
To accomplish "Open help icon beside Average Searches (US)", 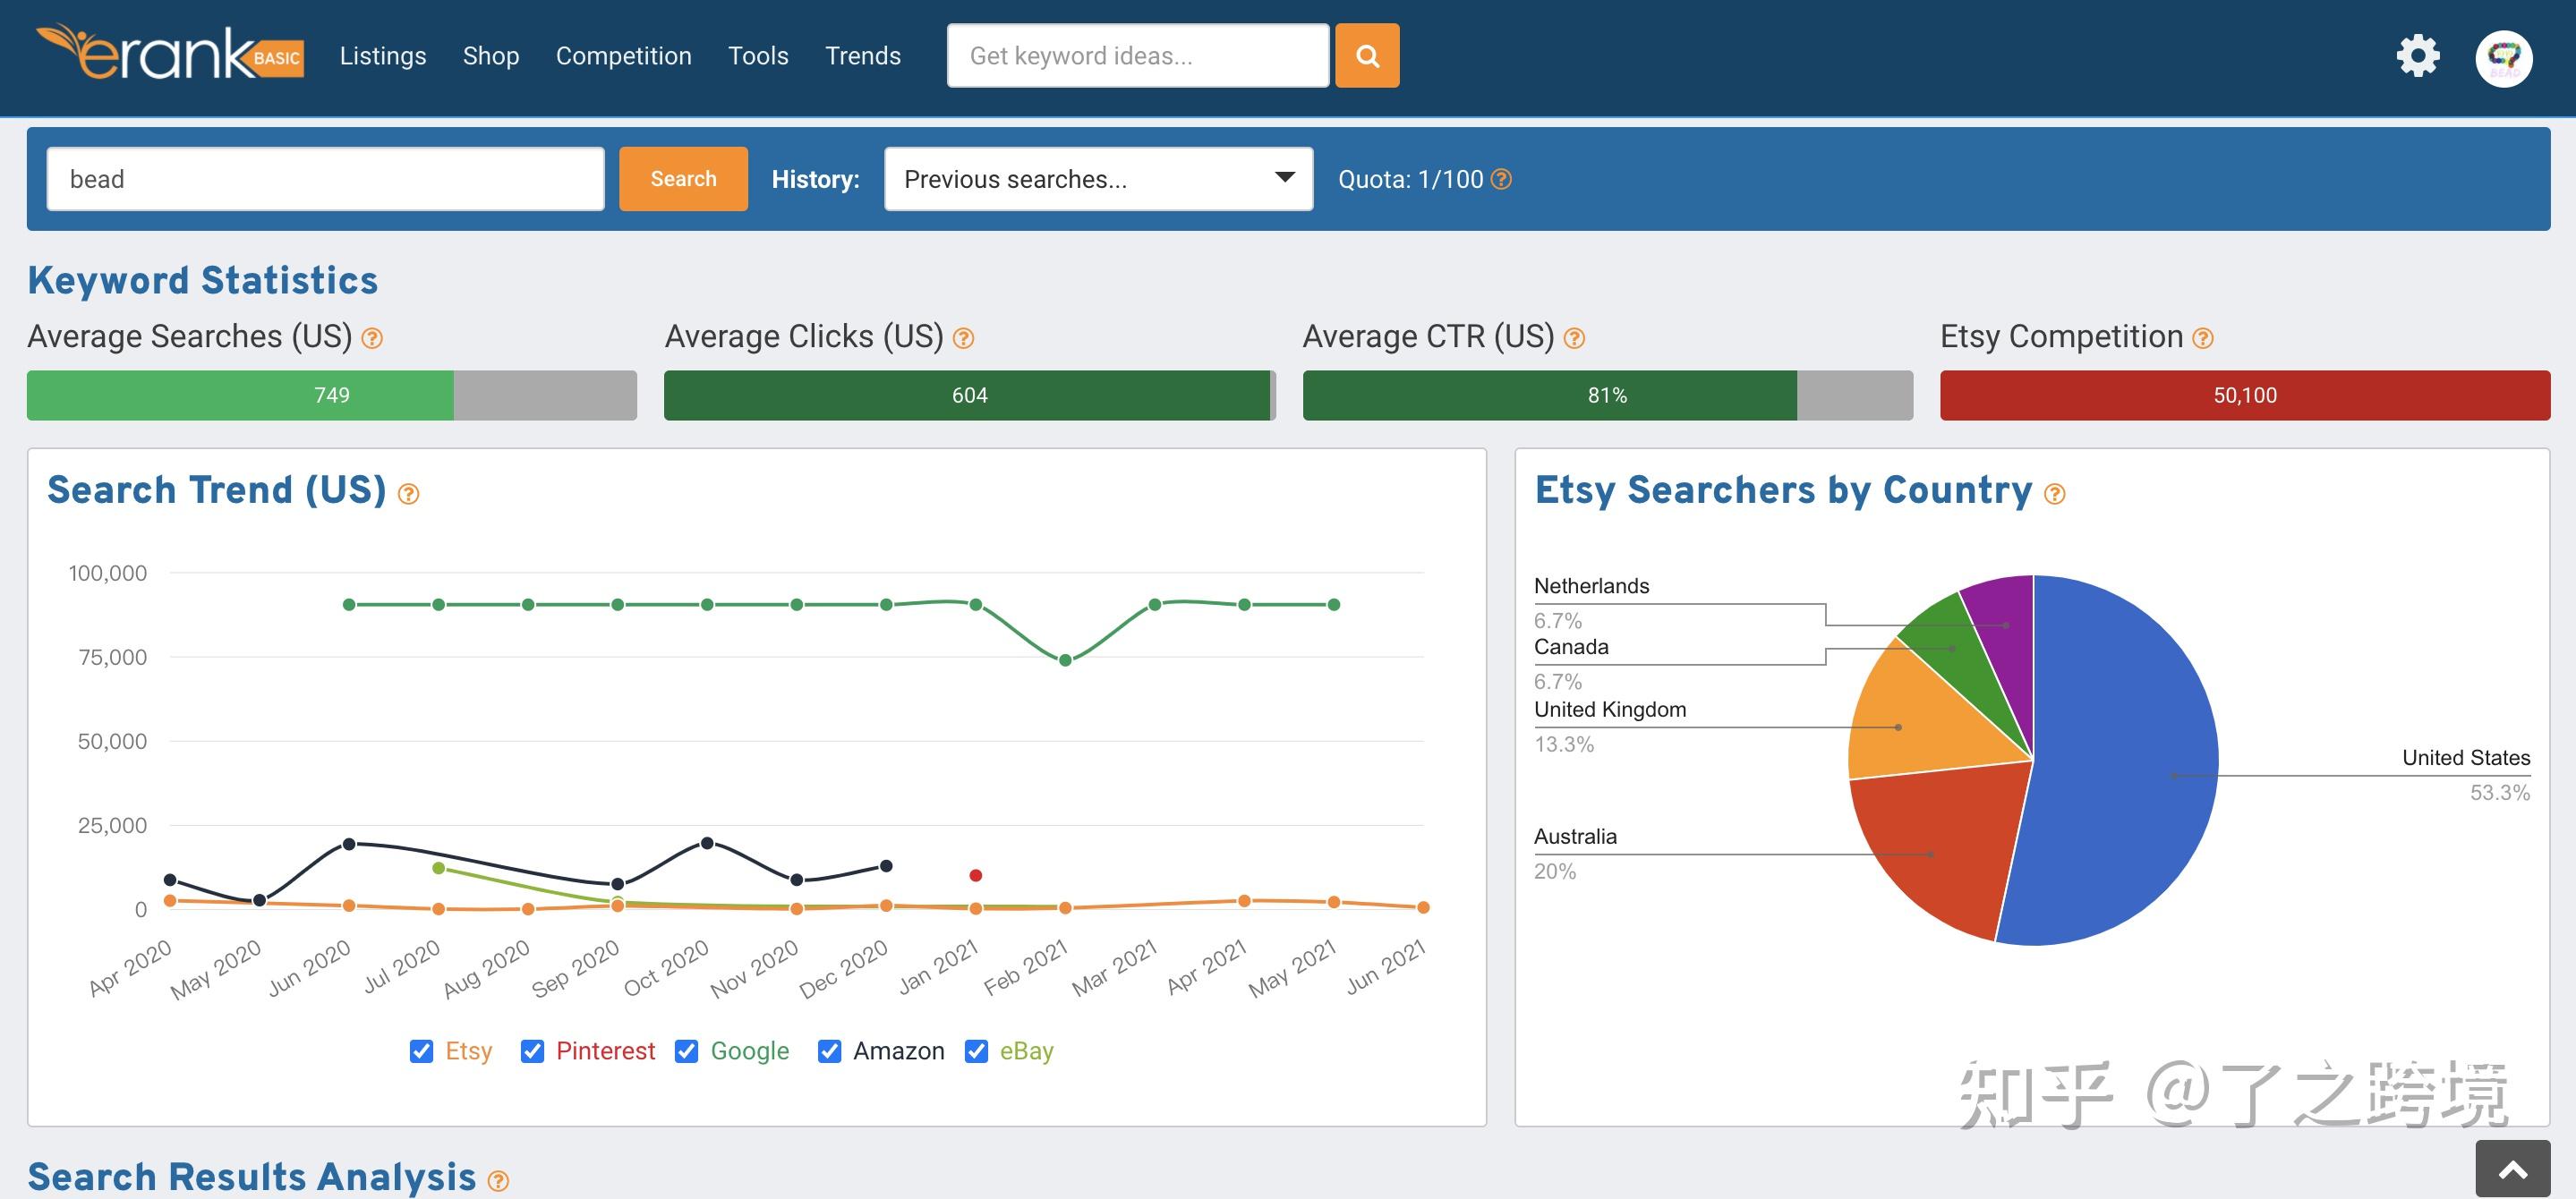I will [372, 339].
